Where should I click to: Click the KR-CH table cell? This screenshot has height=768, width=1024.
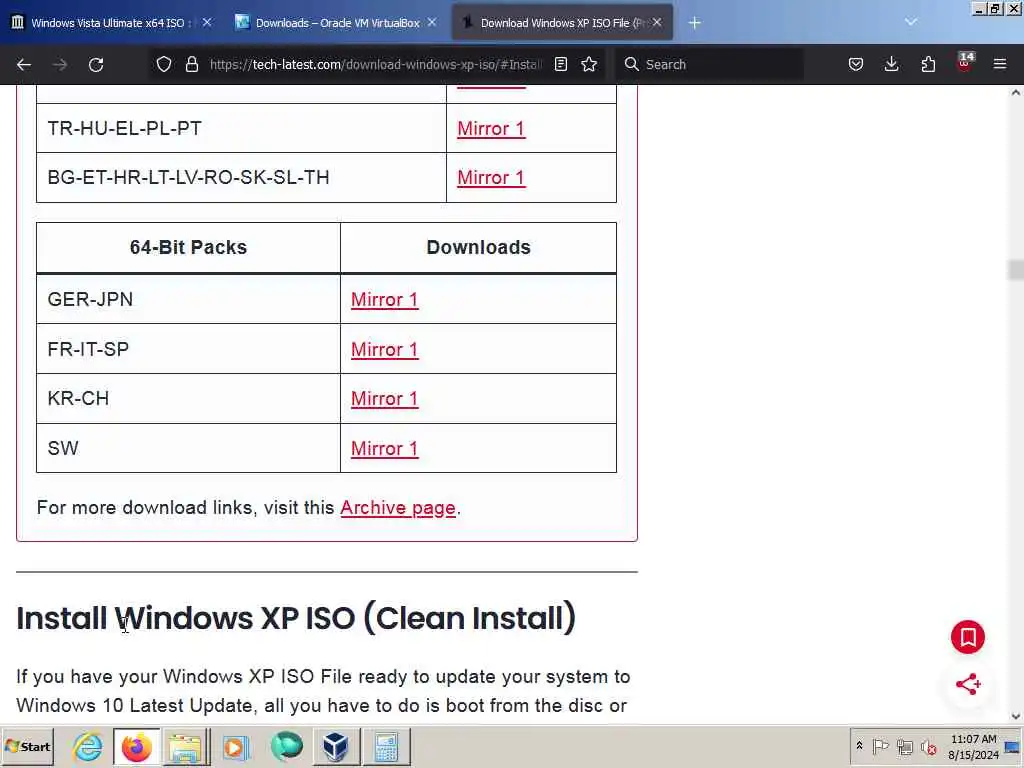pyautogui.click(x=188, y=398)
